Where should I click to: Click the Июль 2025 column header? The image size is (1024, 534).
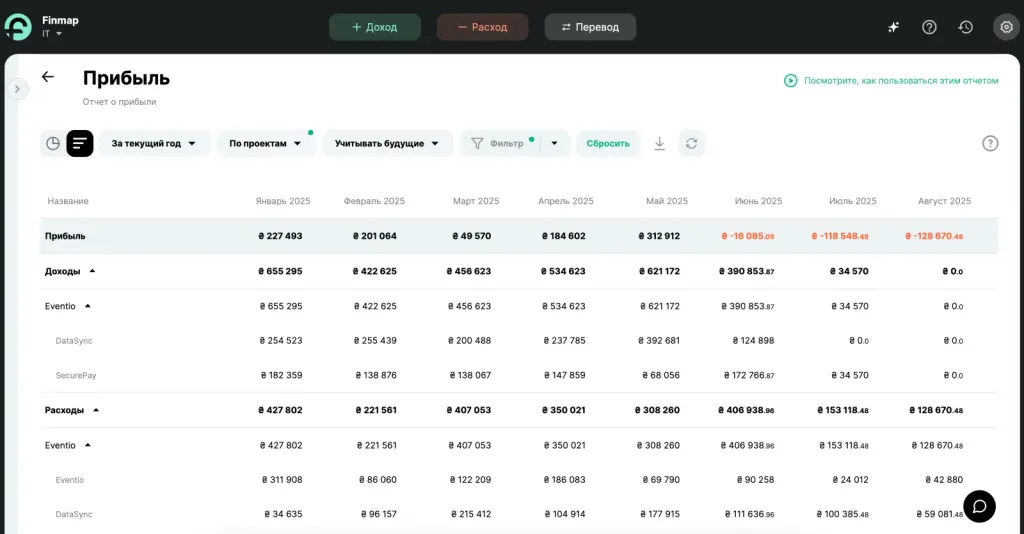pos(853,201)
